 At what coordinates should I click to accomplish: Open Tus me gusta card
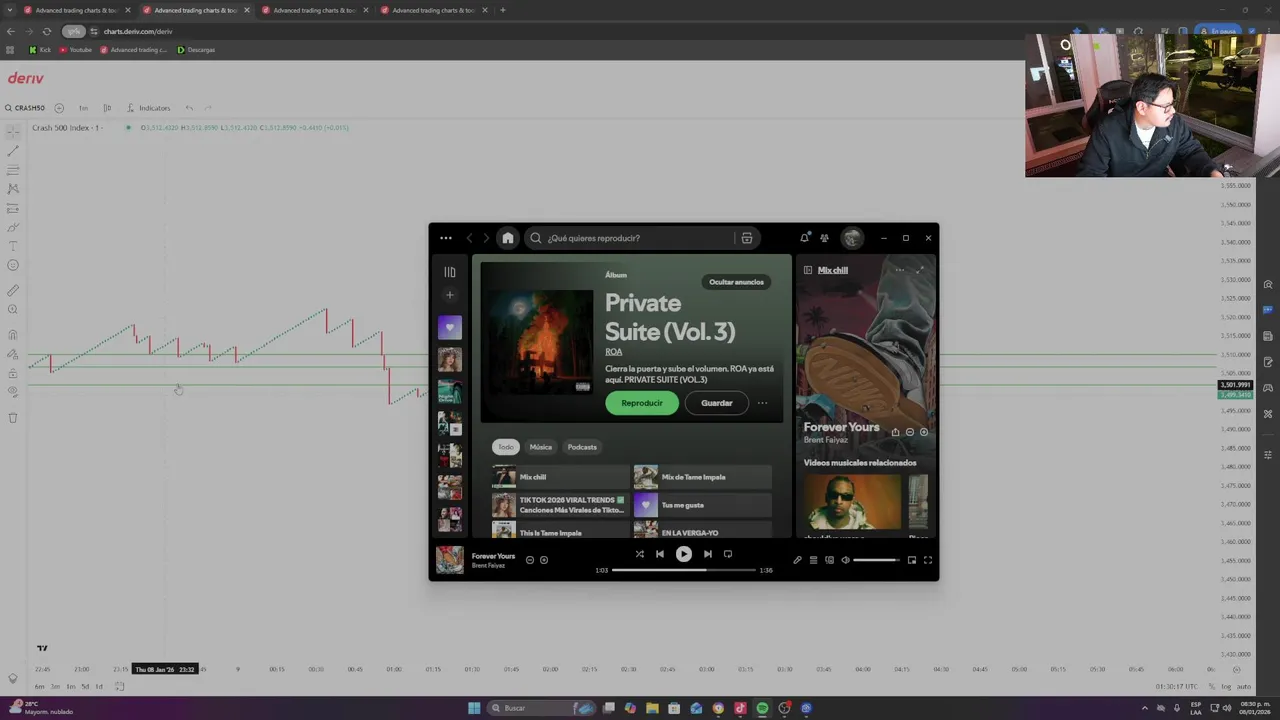[x=703, y=505]
